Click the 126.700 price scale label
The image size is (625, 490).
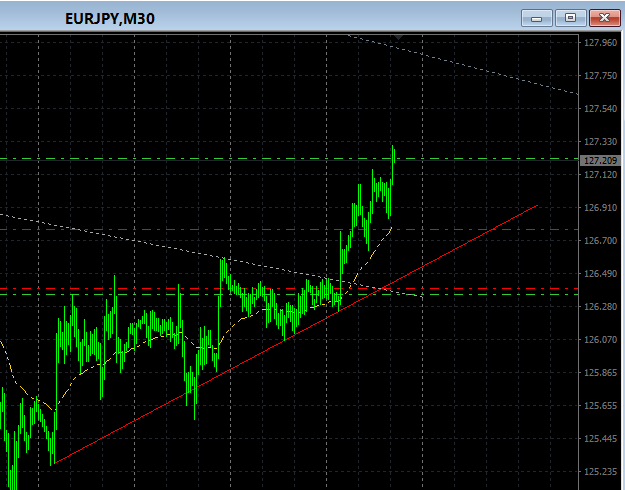tap(600, 240)
